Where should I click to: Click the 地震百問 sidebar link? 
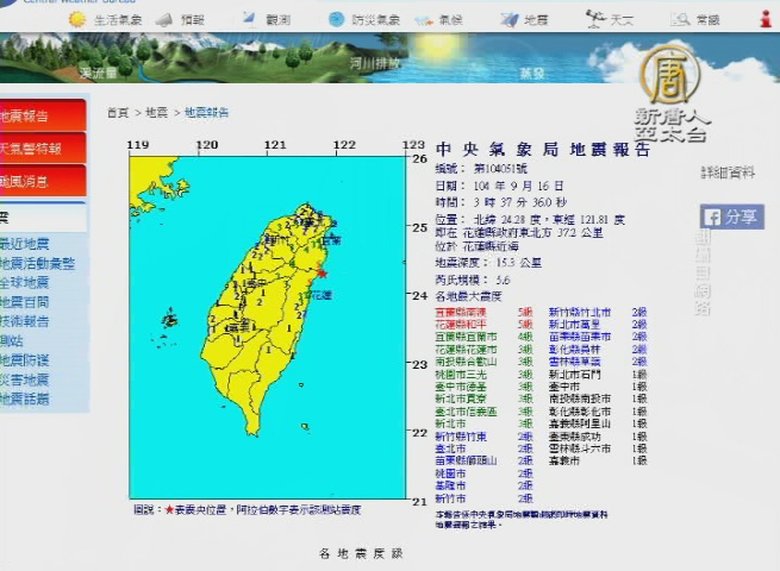point(26,302)
